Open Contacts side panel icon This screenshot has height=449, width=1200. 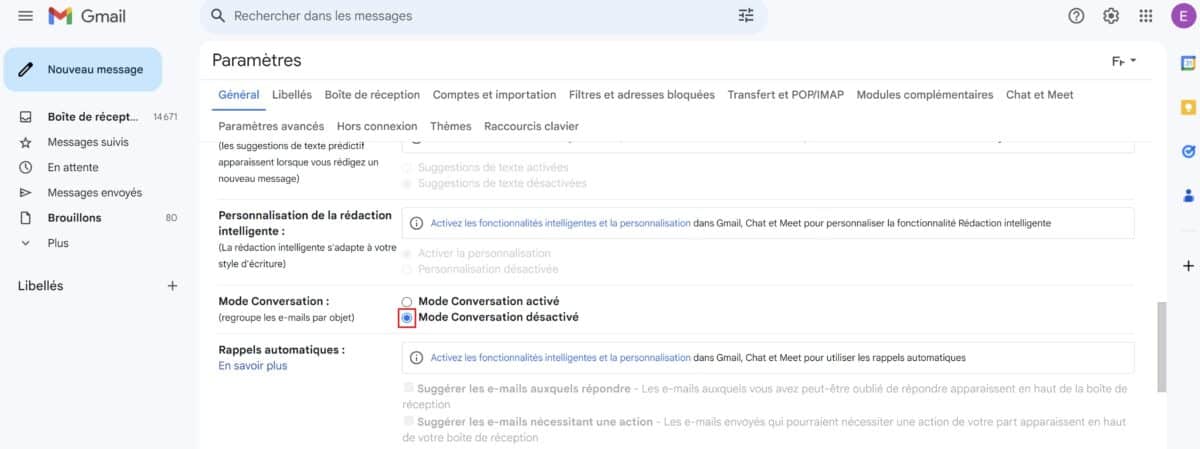click(x=1188, y=195)
